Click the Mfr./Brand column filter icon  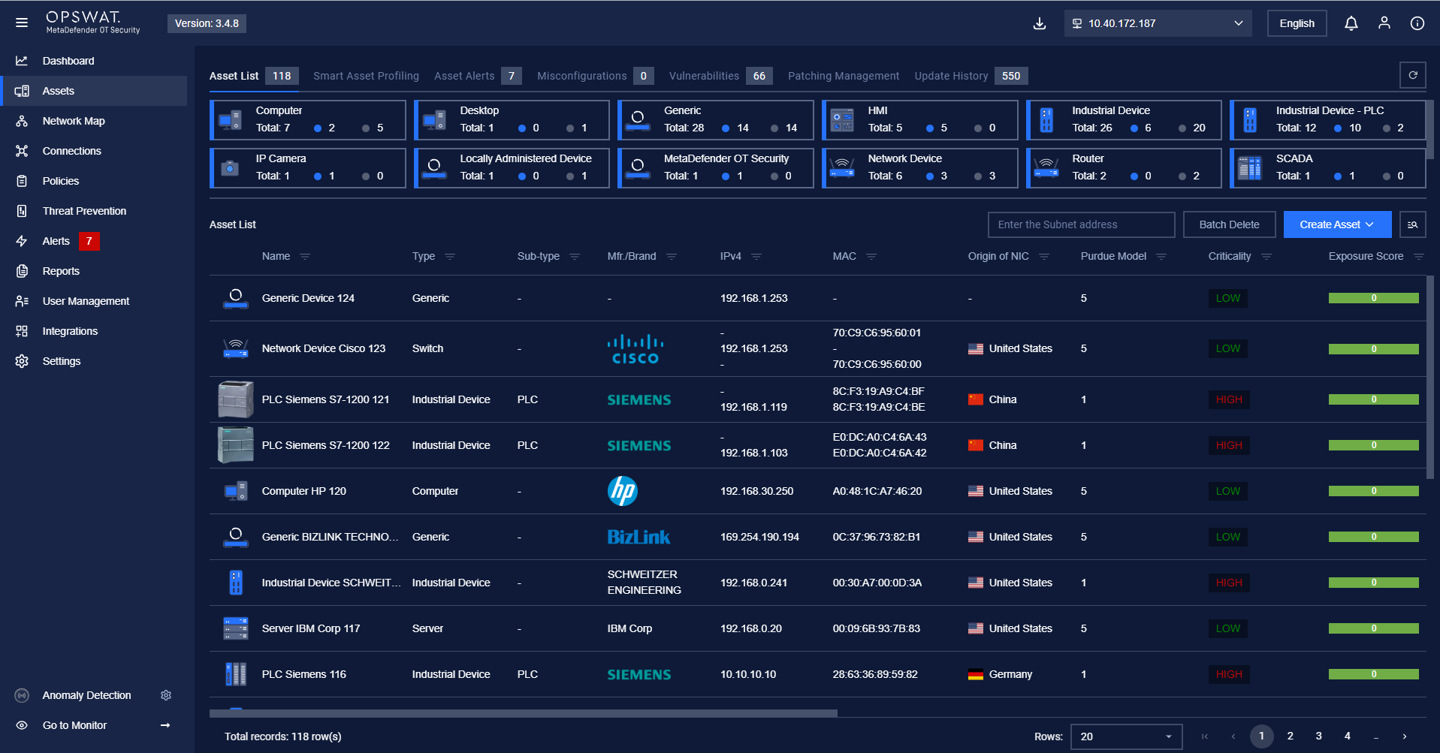[x=672, y=257]
